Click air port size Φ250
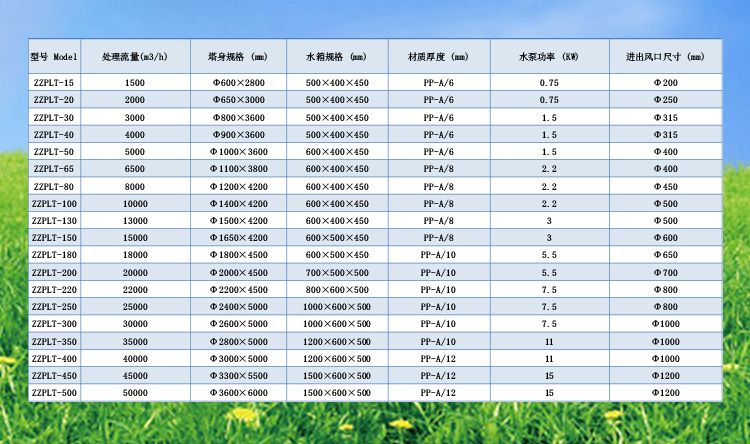750x444 pixels. point(666,100)
